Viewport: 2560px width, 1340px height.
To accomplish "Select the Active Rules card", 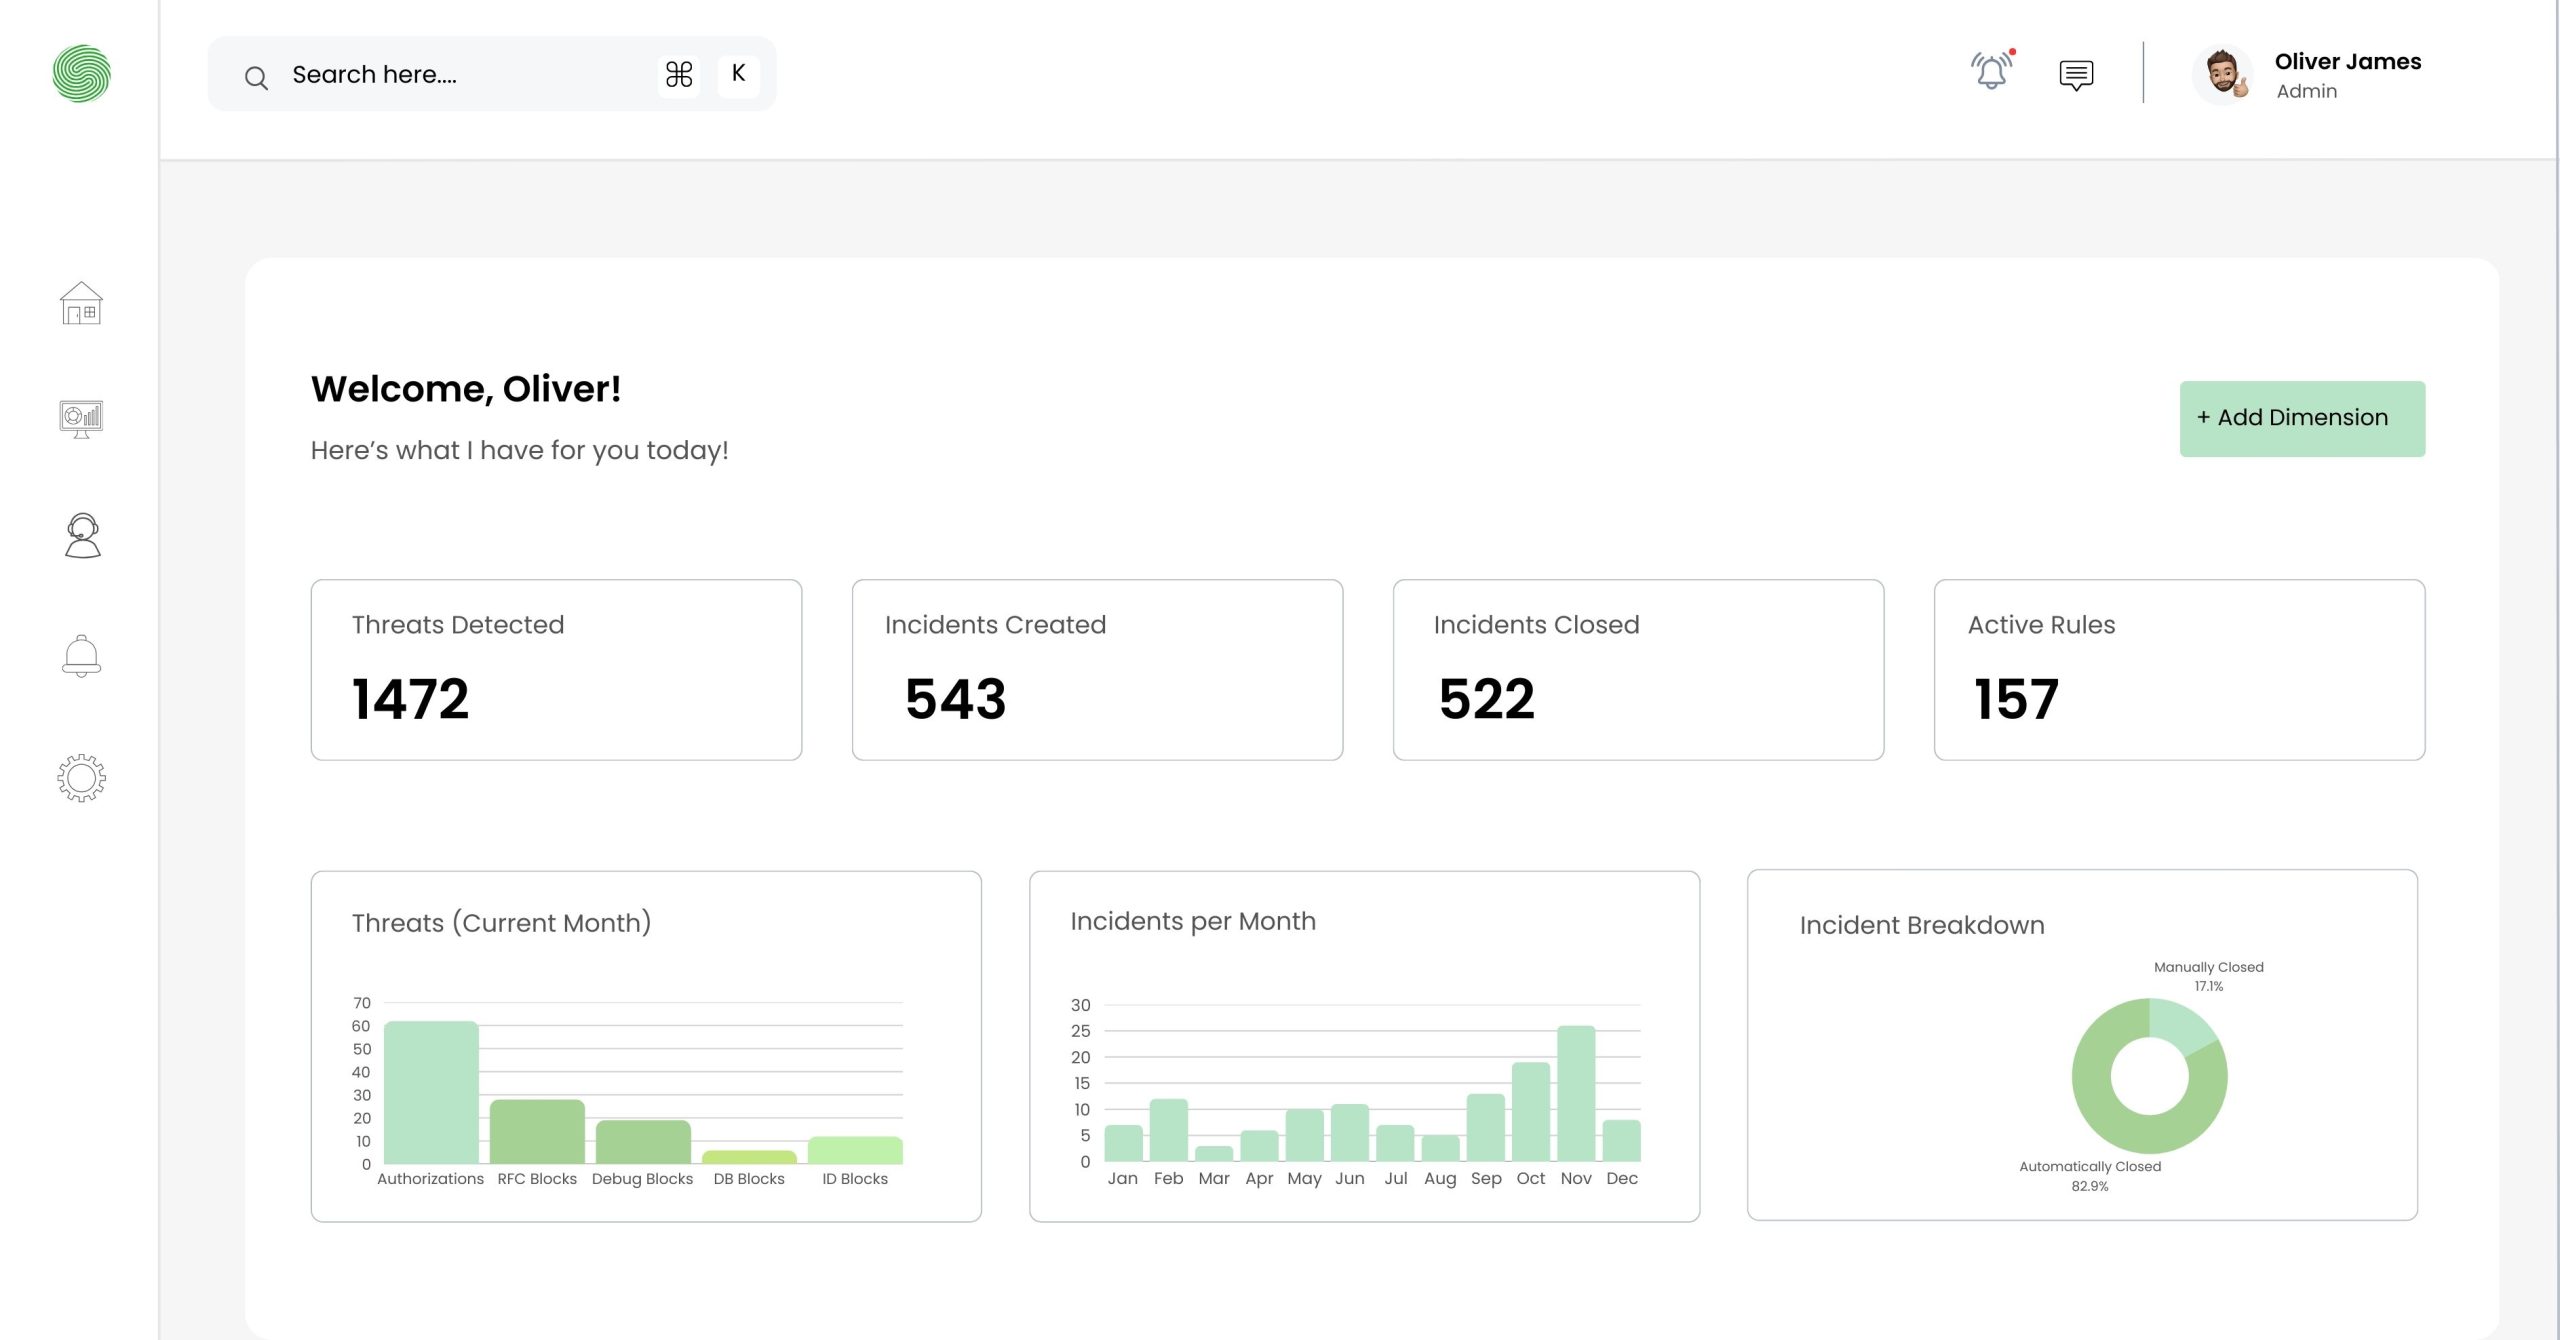I will (2178, 669).
